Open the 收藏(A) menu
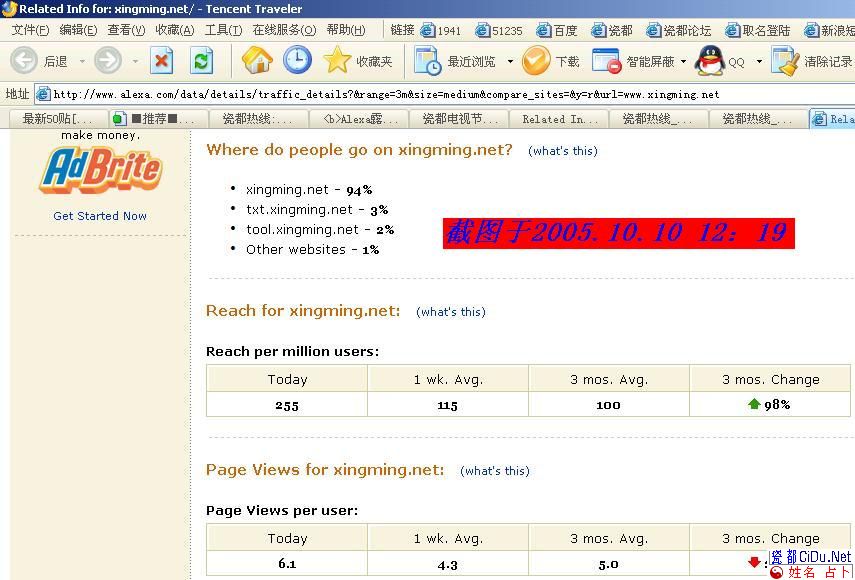 point(174,30)
